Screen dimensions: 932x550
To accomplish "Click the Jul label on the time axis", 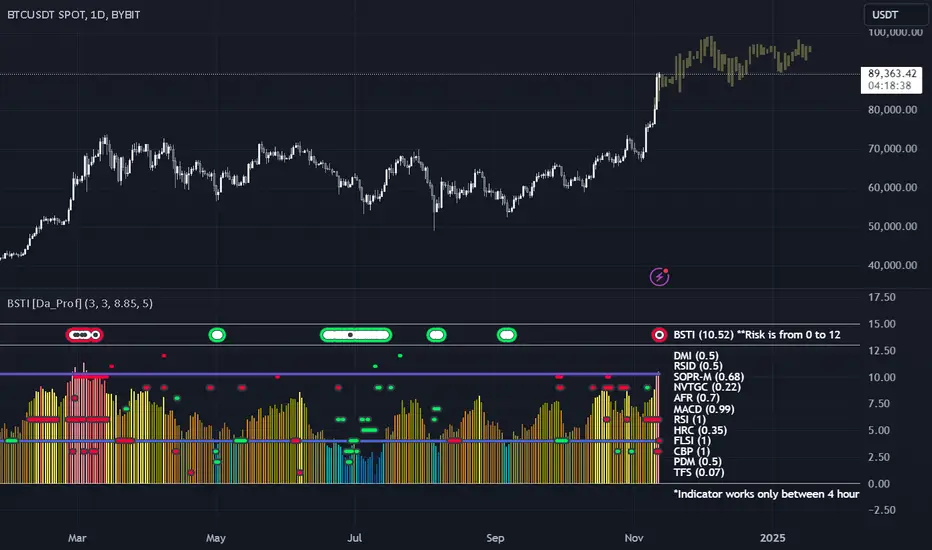I will click(354, 538).
